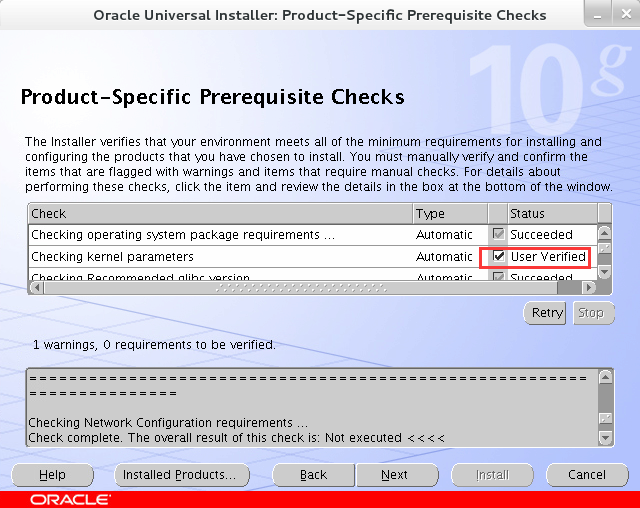Viewport: 640px width, 508px height.
Task: Click the grayed-out Stop button
Action: (593, 313)
